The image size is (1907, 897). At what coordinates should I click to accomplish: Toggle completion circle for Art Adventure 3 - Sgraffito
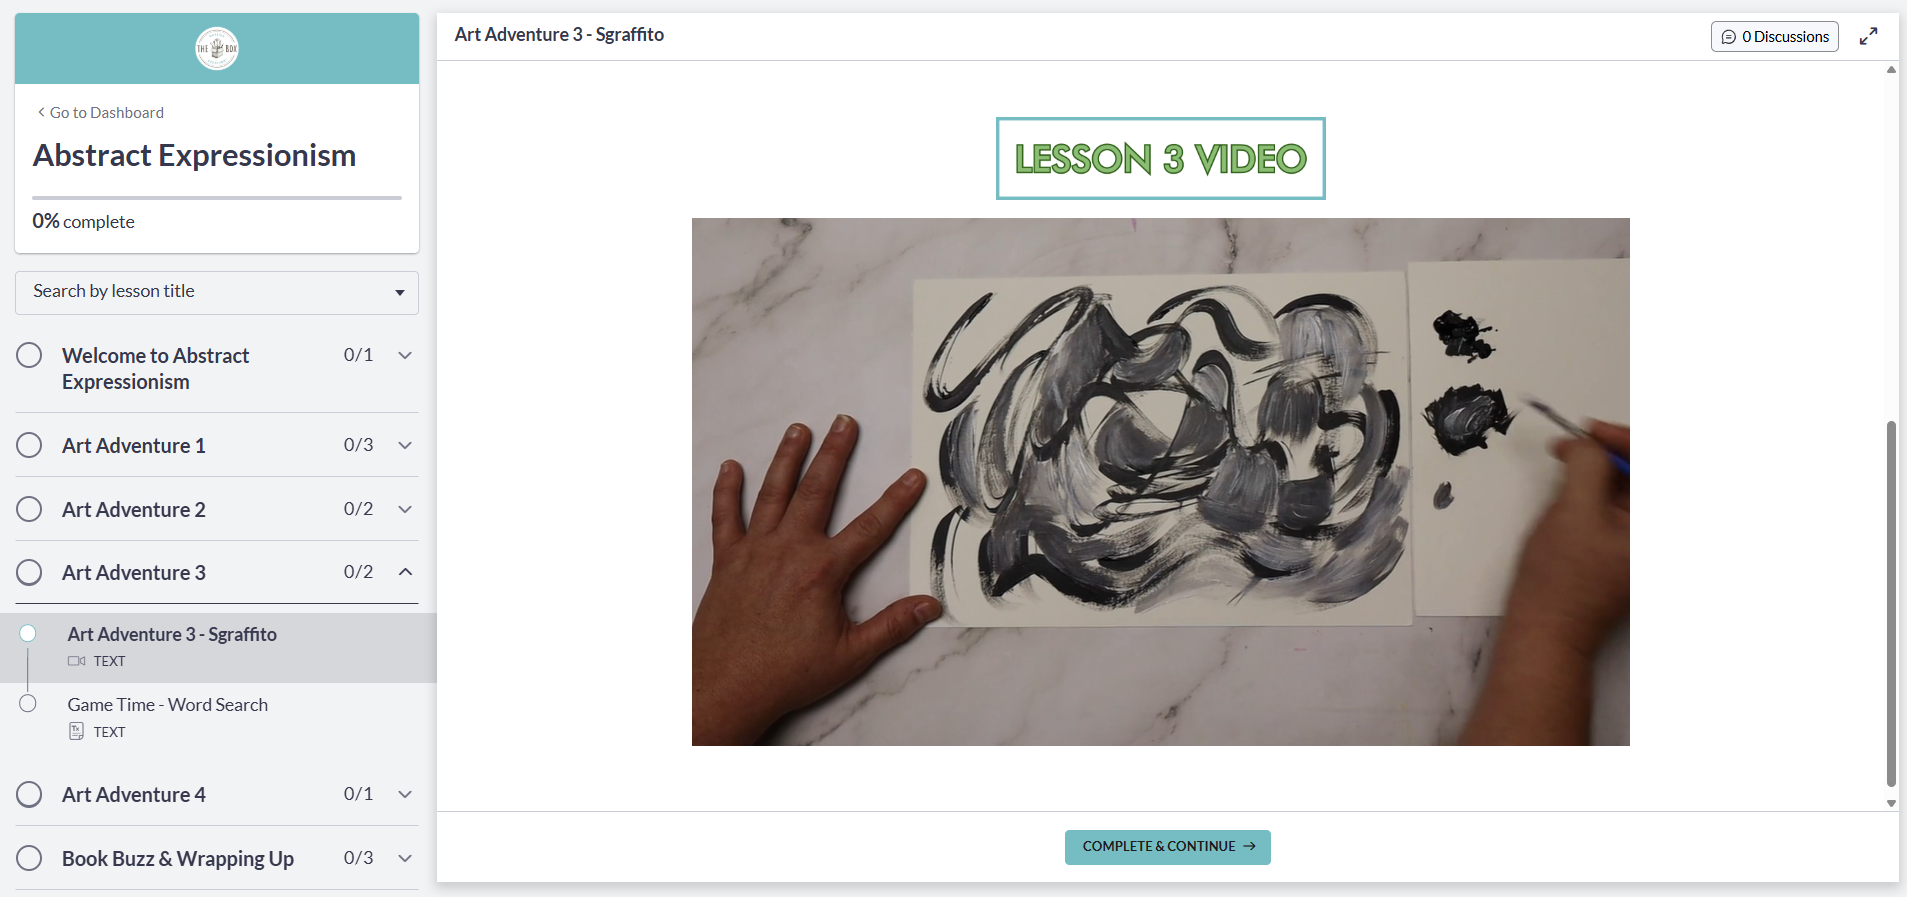click(28, 633)
